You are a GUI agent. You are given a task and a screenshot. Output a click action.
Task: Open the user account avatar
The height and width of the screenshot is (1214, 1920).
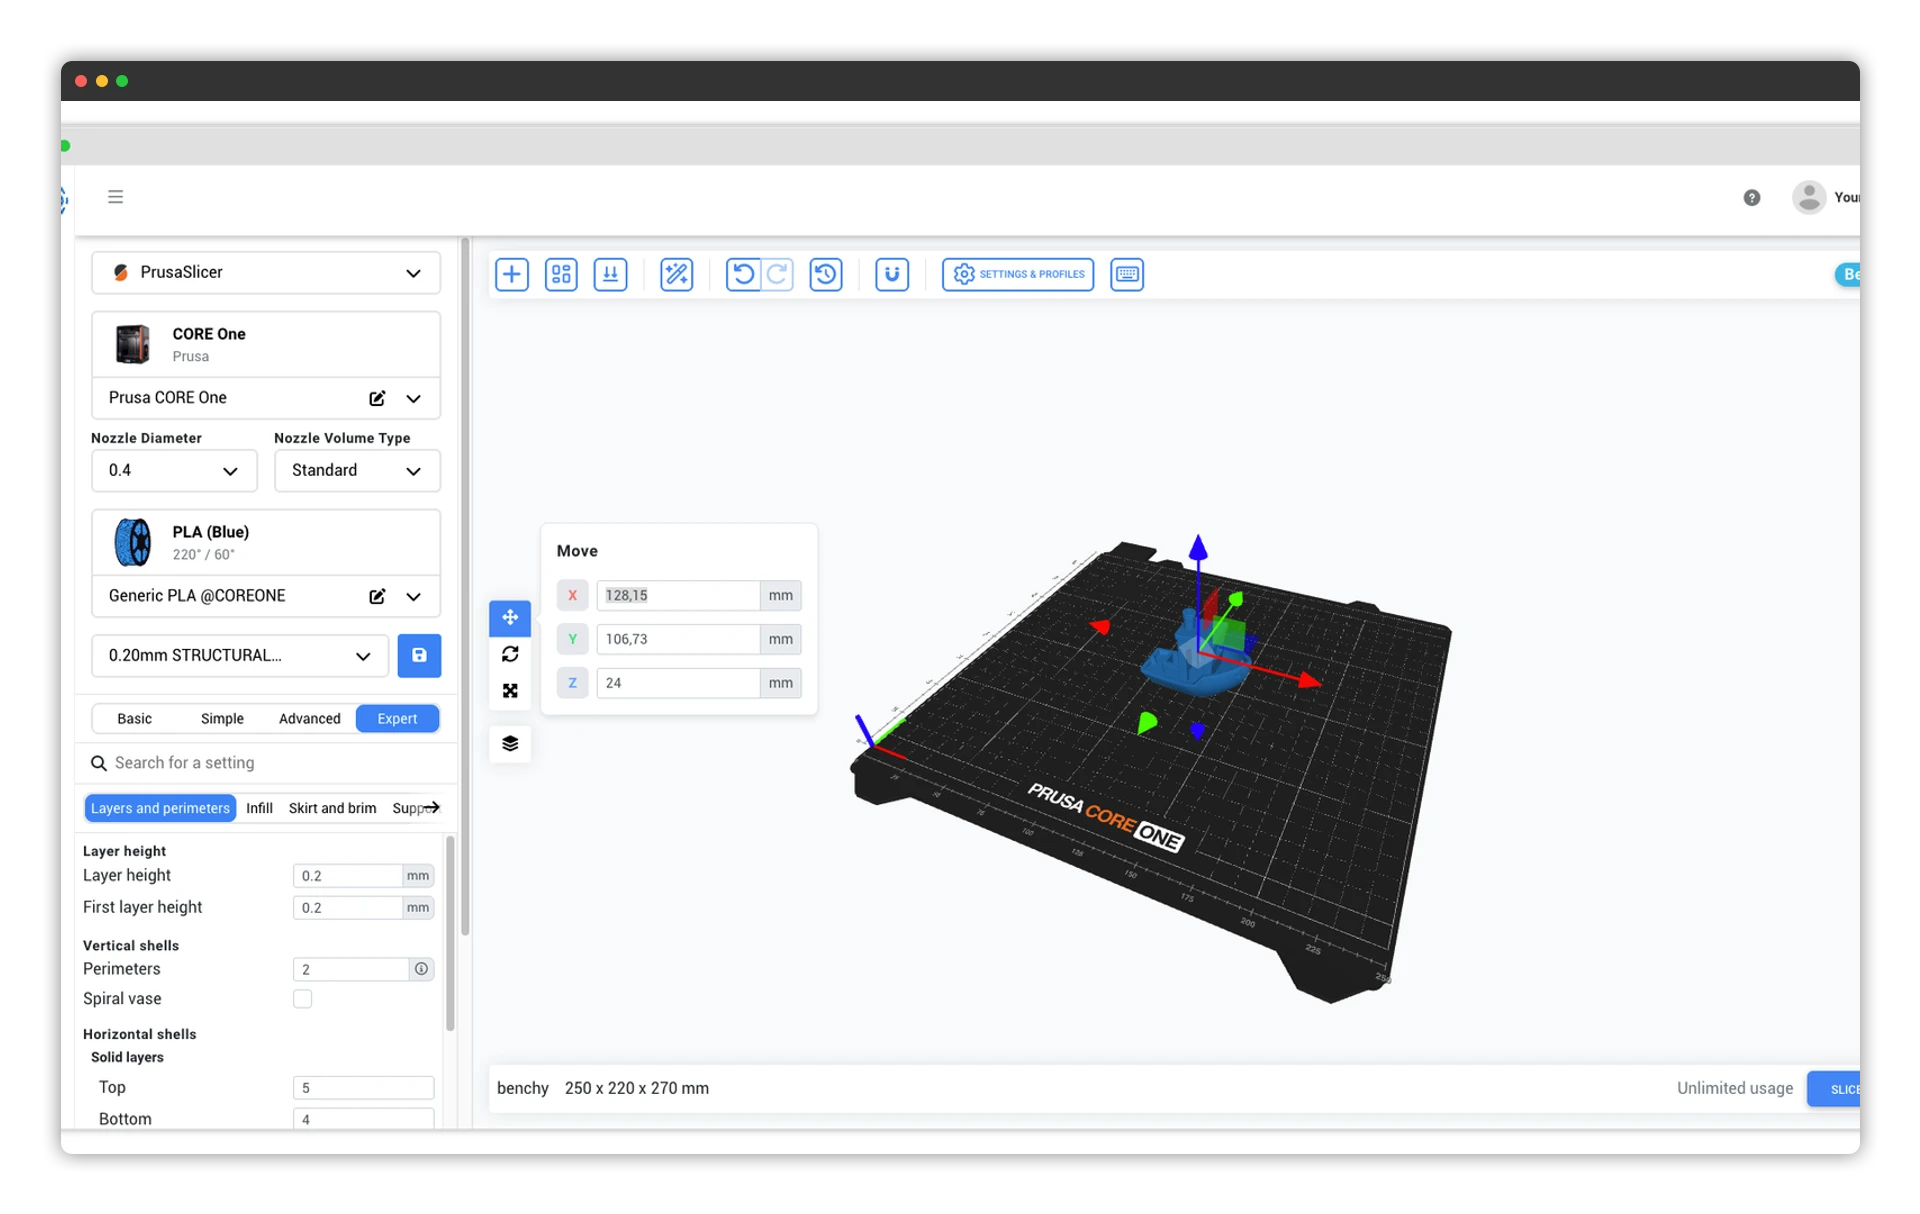click(1809, 197)
